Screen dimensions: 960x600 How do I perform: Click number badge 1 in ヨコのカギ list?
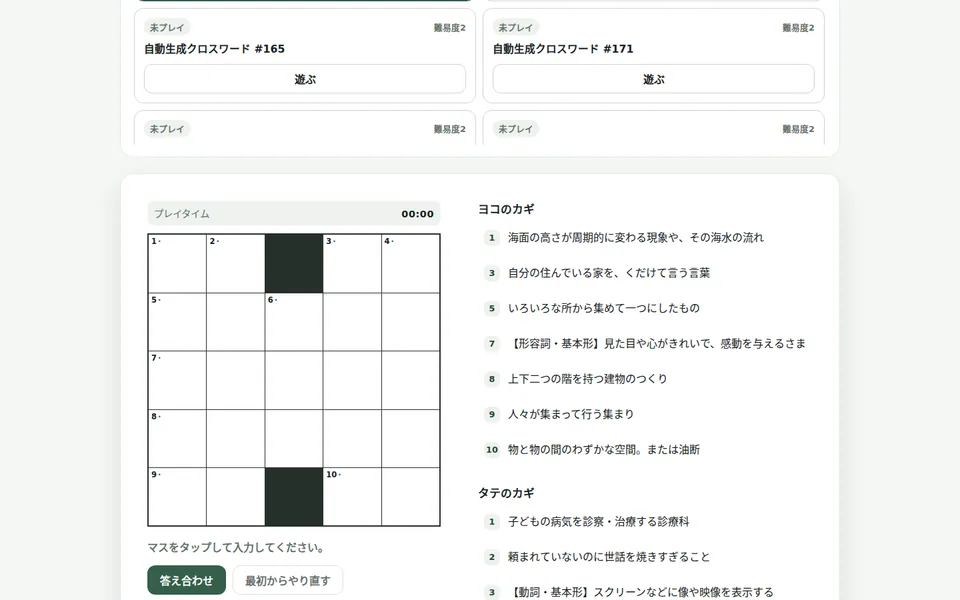(x=492, y=238)
